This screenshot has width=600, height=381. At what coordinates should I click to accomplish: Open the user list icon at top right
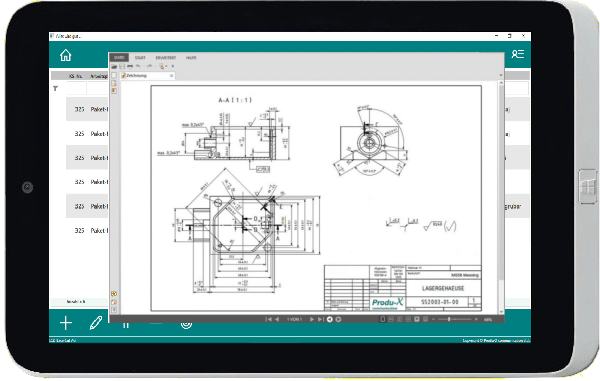pos(517,54)
